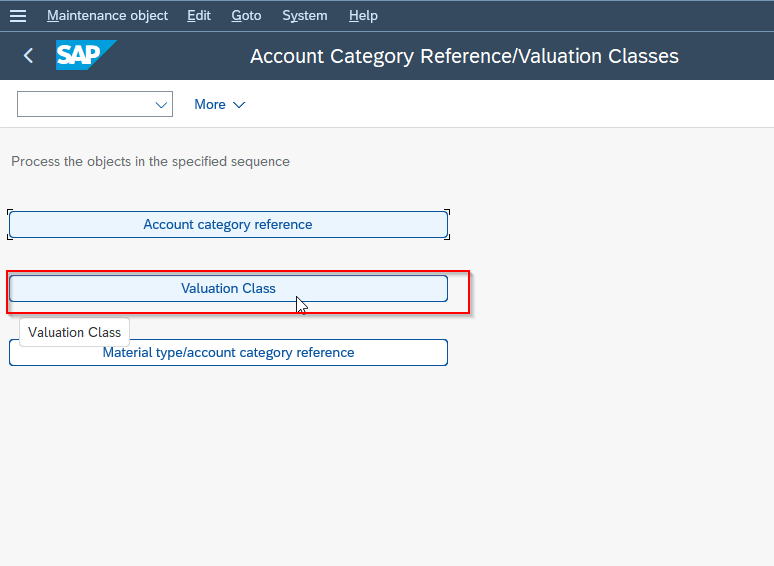Viewport: 774px width, 566px height.
Task: Click Material type/account category reference button
Action: tap(228, 352)
